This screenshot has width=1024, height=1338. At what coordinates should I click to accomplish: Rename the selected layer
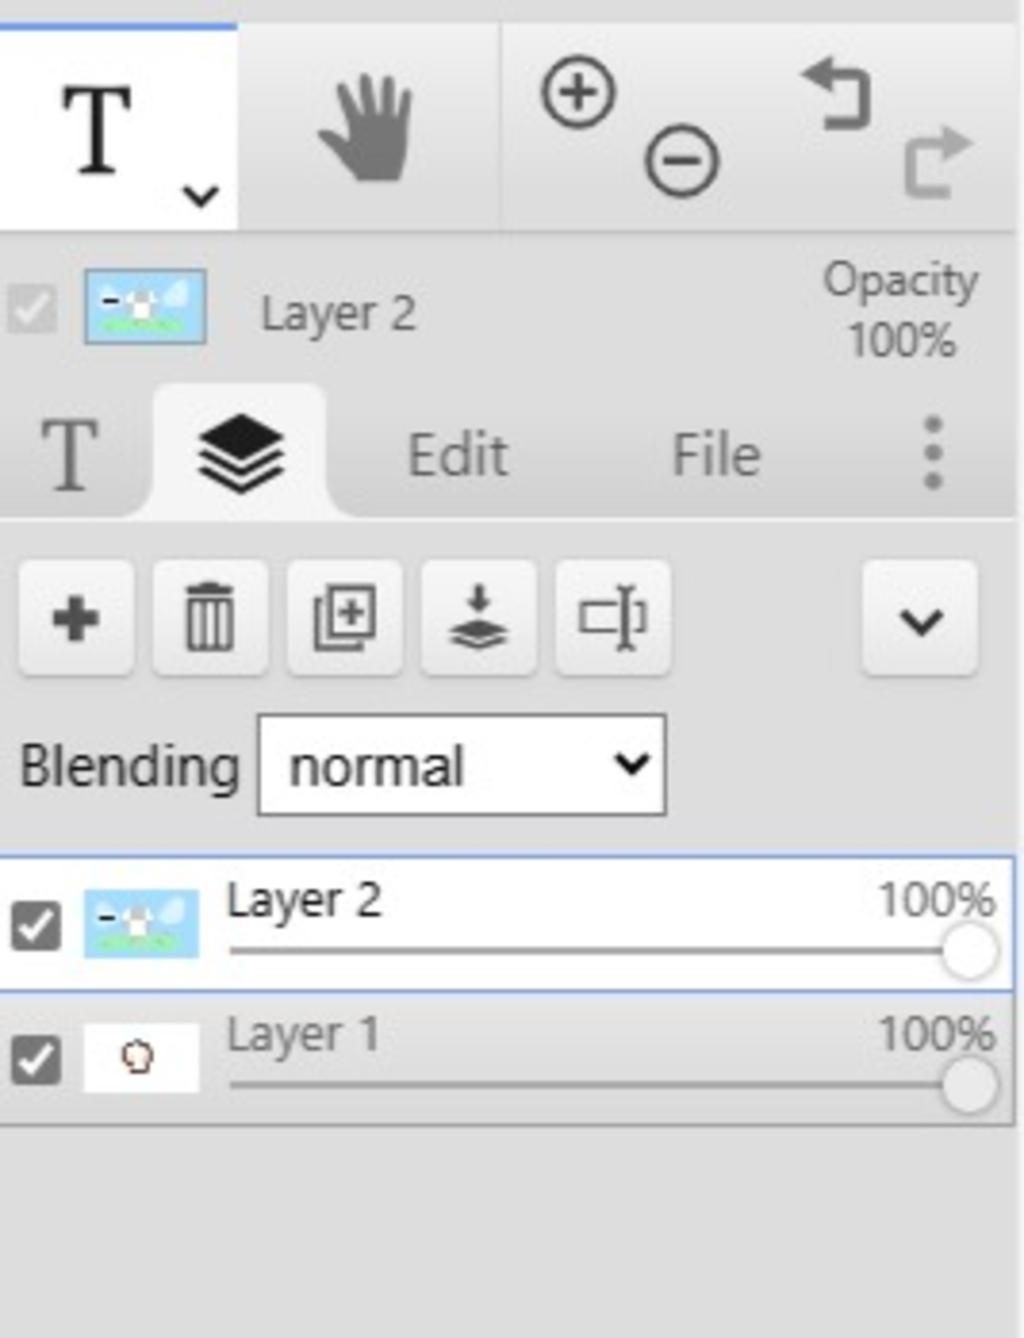pyautogui.click(x=613, y=618)
